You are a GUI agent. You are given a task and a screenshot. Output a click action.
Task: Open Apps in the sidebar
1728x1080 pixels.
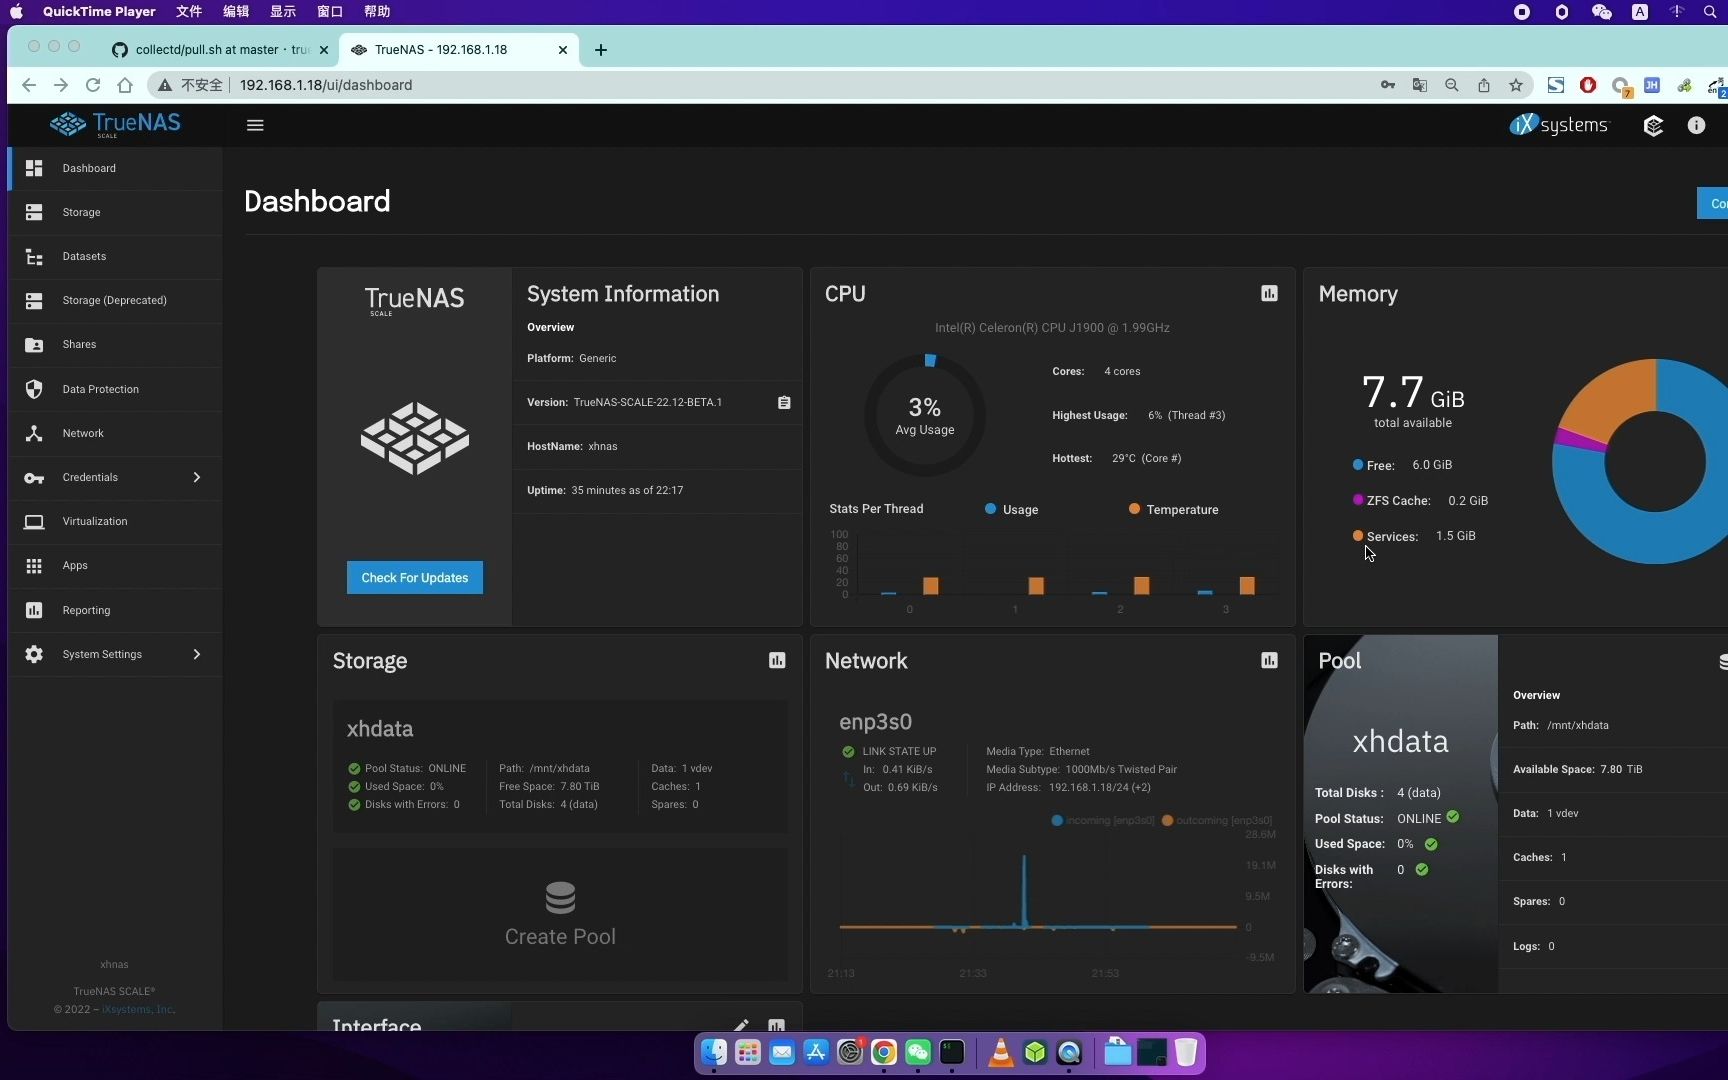click(x=115, y=565)
